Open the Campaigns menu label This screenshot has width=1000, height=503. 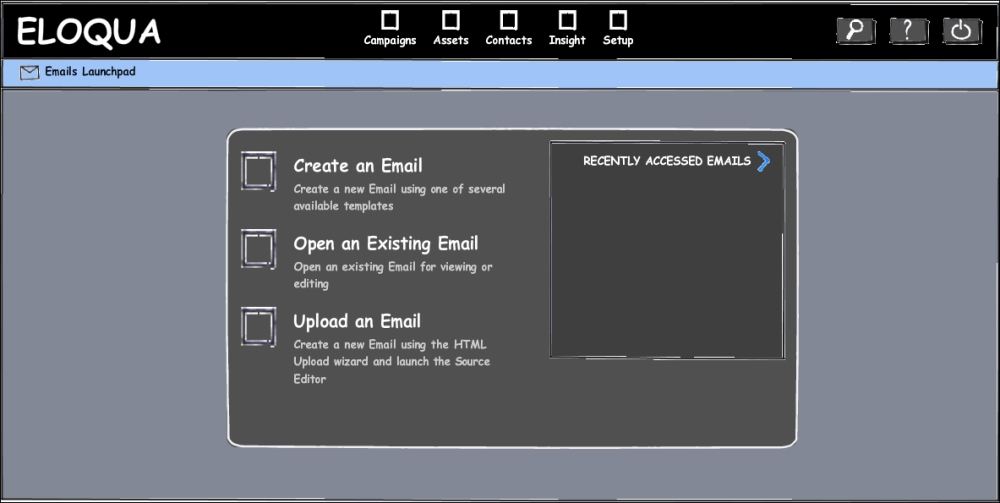[390, 40]
